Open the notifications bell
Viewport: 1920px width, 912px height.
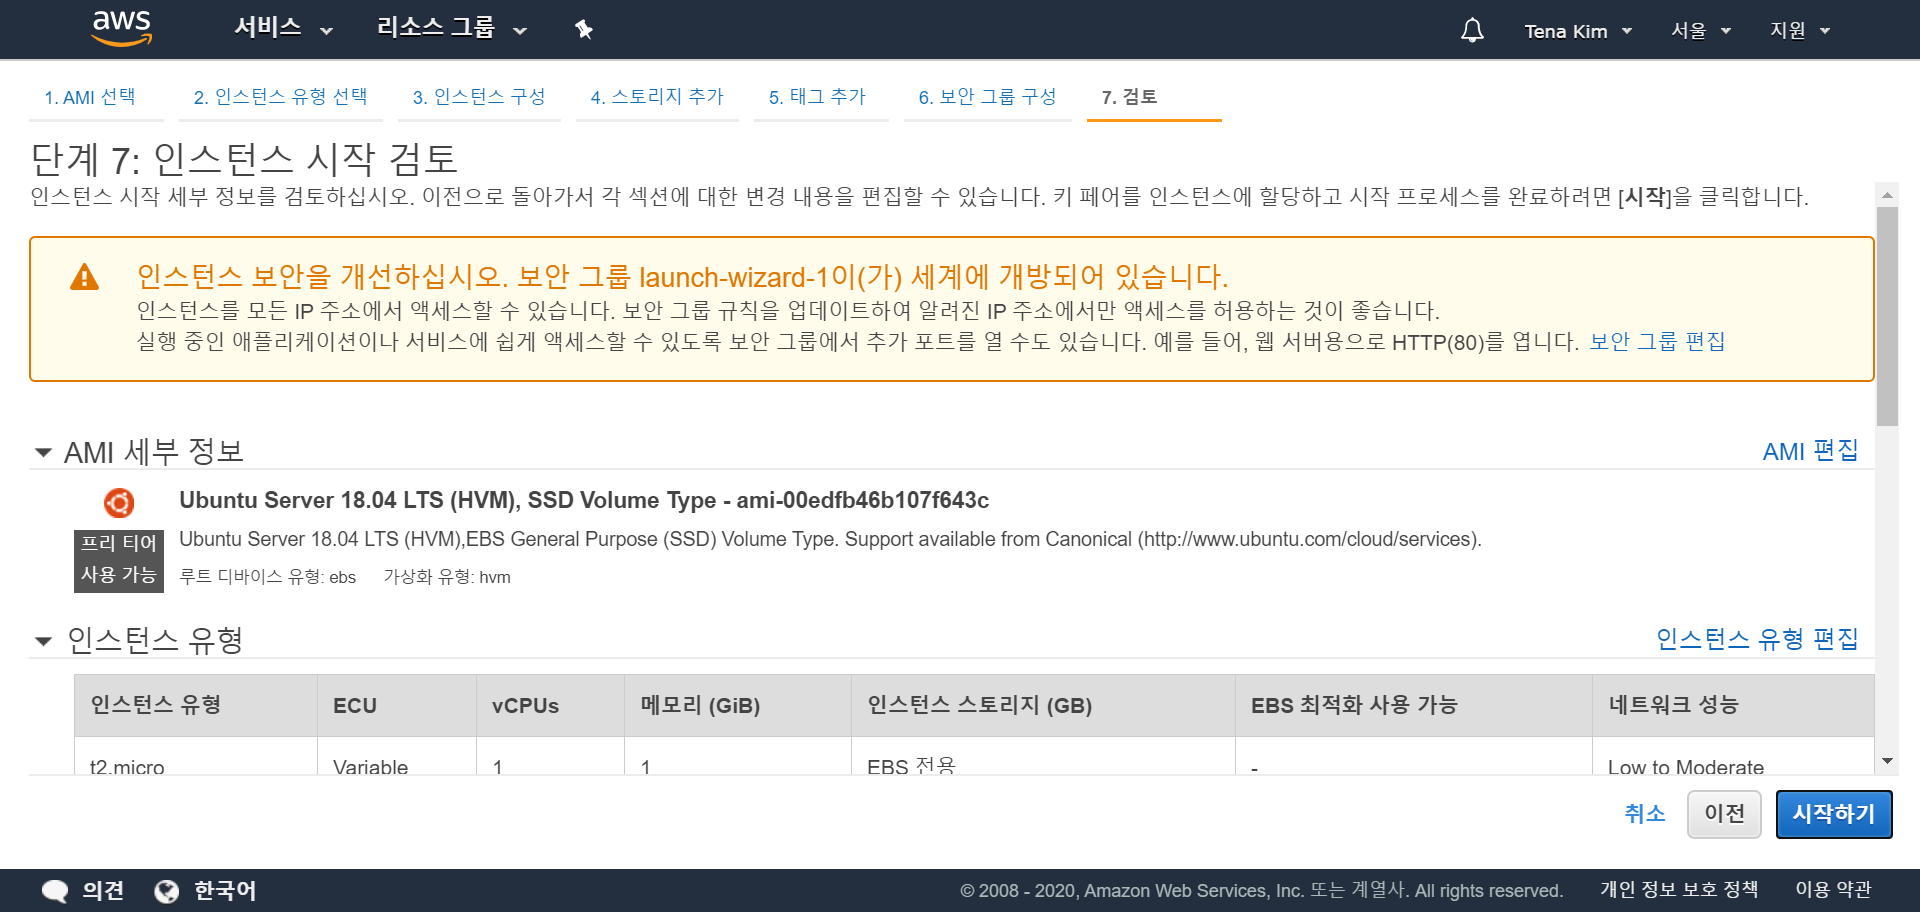[x=1472, y=30]
